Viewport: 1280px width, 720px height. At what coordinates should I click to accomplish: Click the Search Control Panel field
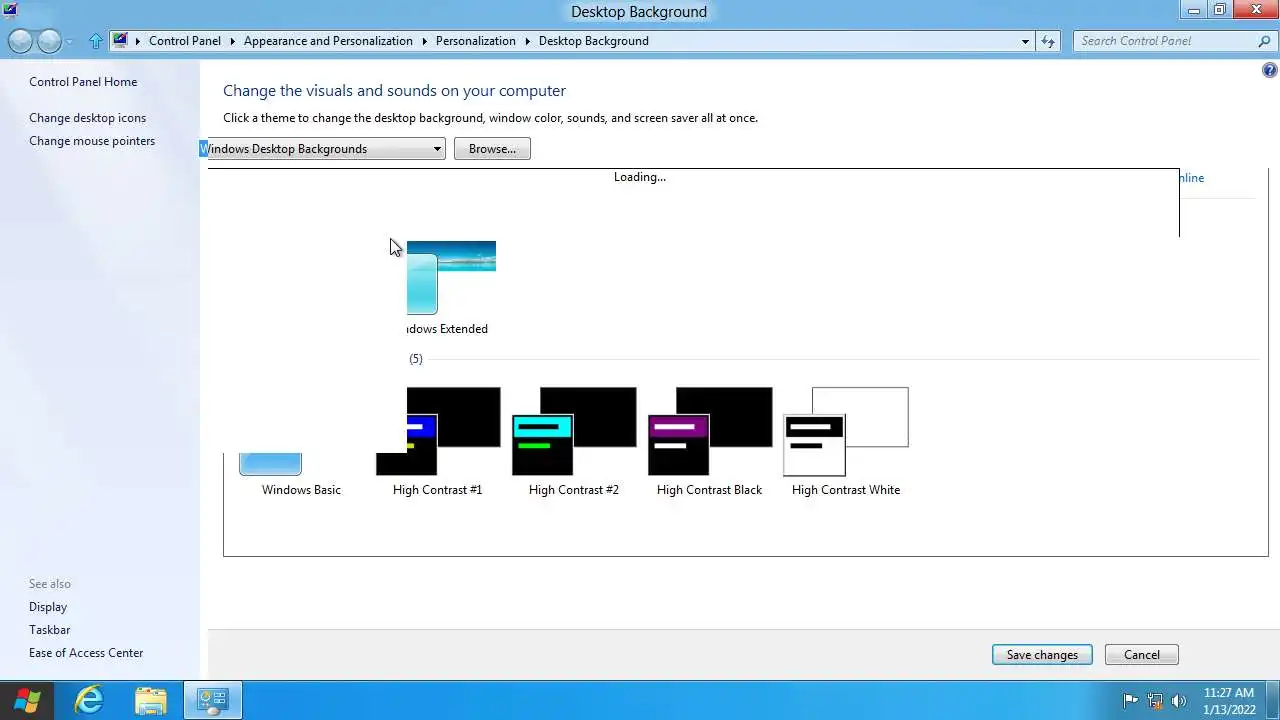tap(1165, 41)
